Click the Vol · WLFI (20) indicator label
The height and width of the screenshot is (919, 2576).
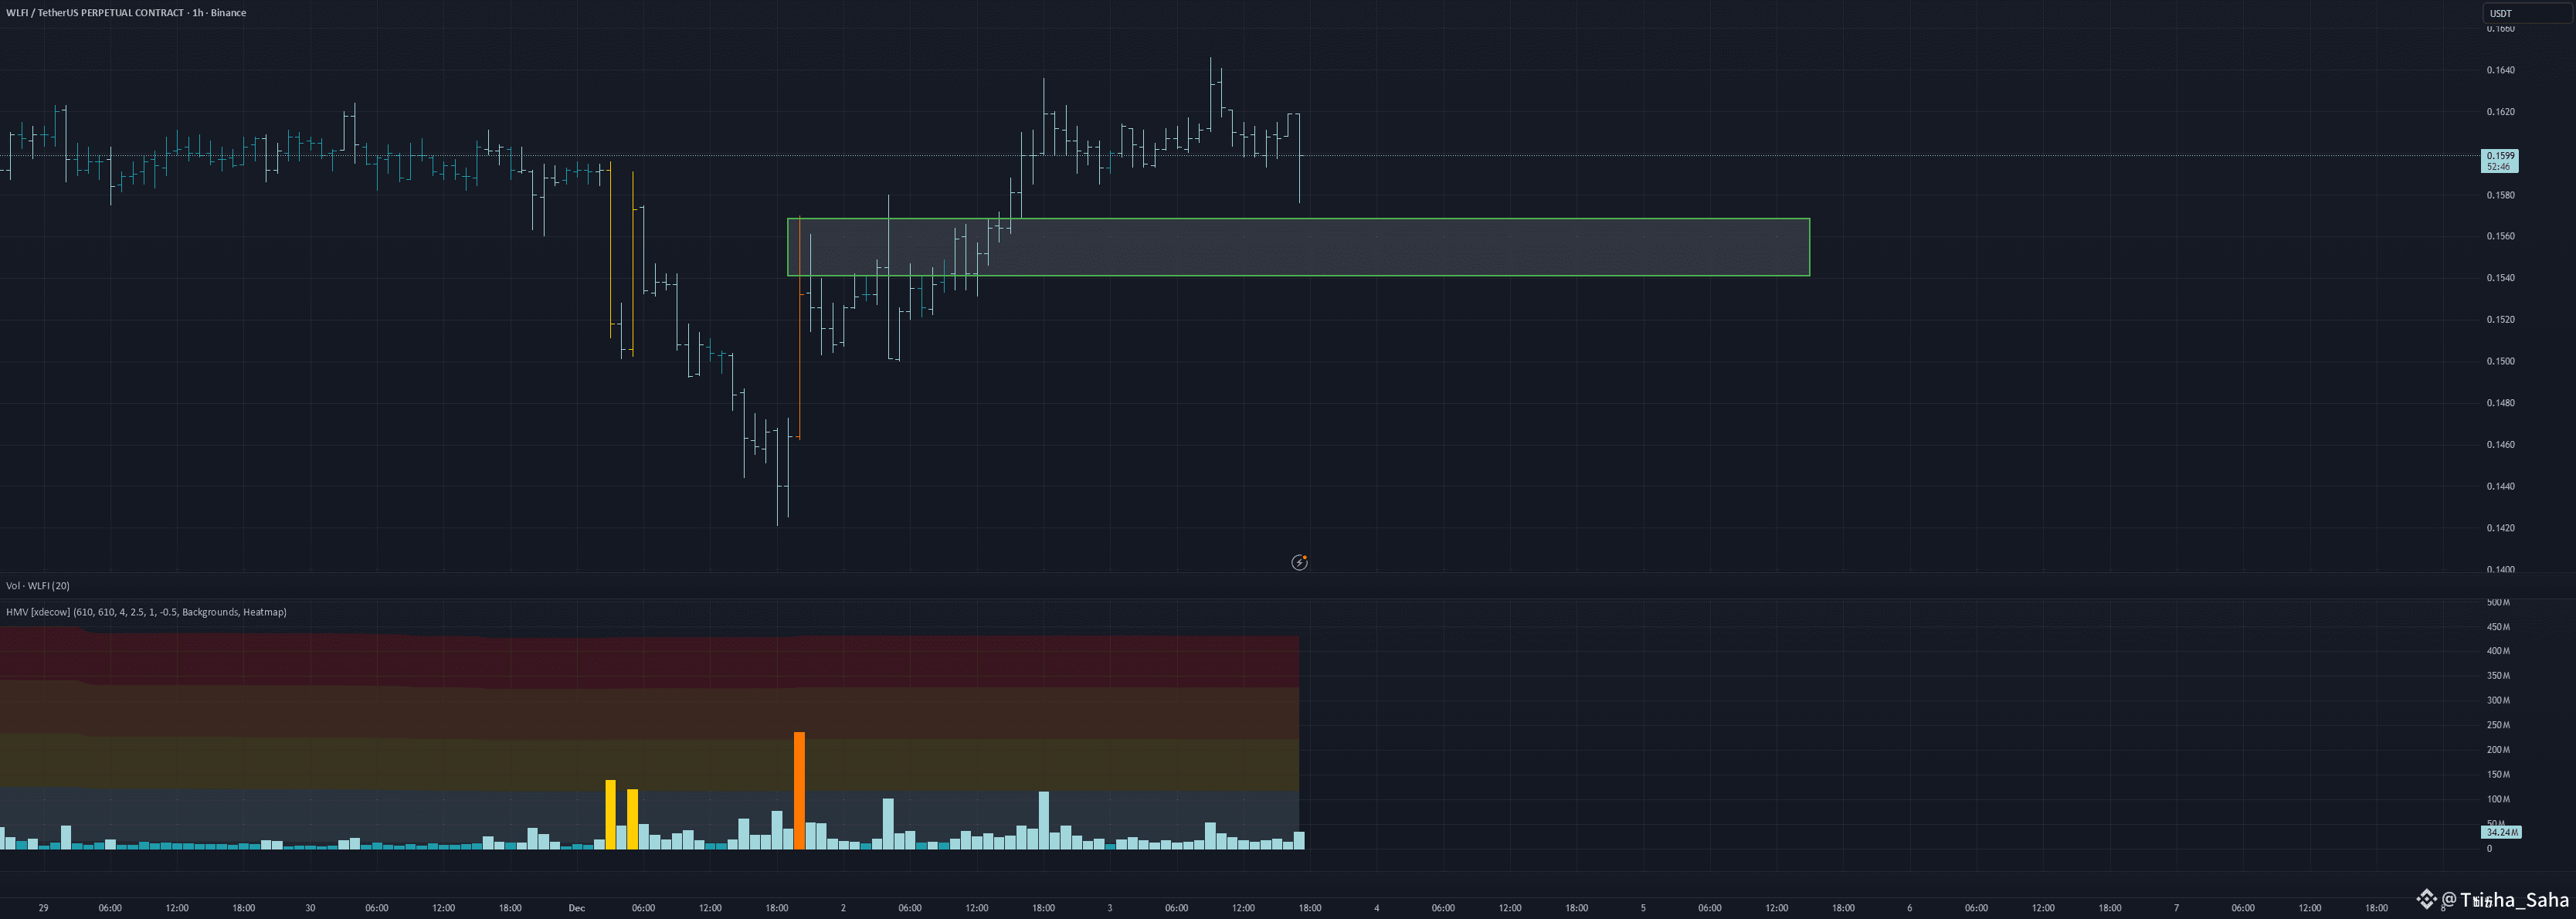pos(38,586)
